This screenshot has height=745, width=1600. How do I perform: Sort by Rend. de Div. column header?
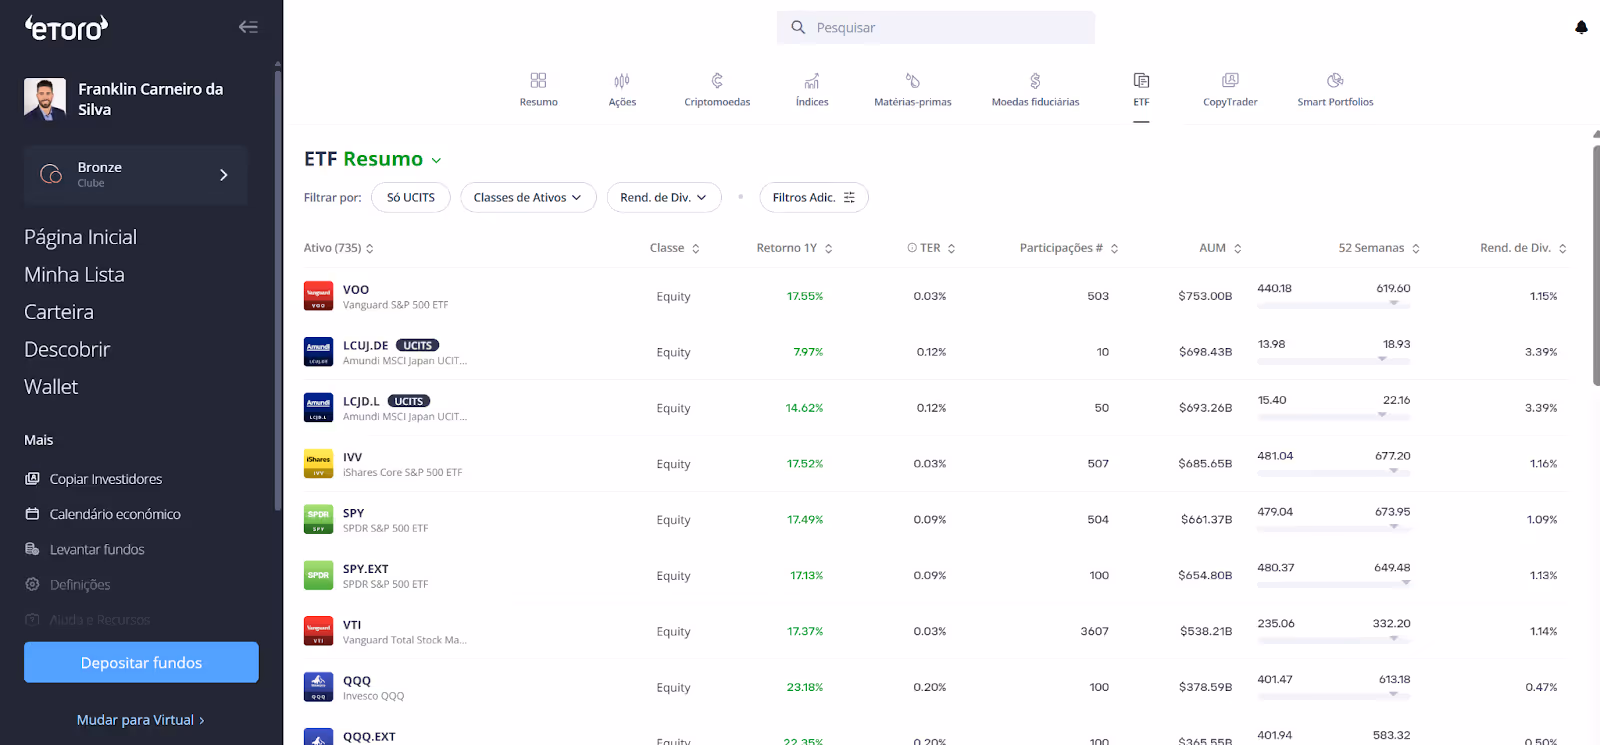click(x=1523, y=248)
